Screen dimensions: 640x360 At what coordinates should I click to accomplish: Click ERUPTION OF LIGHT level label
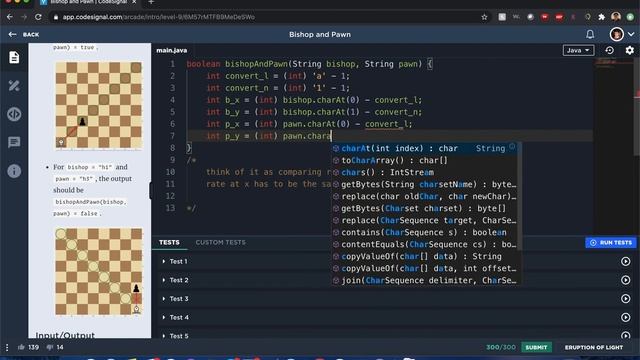(x=593, y=347)
